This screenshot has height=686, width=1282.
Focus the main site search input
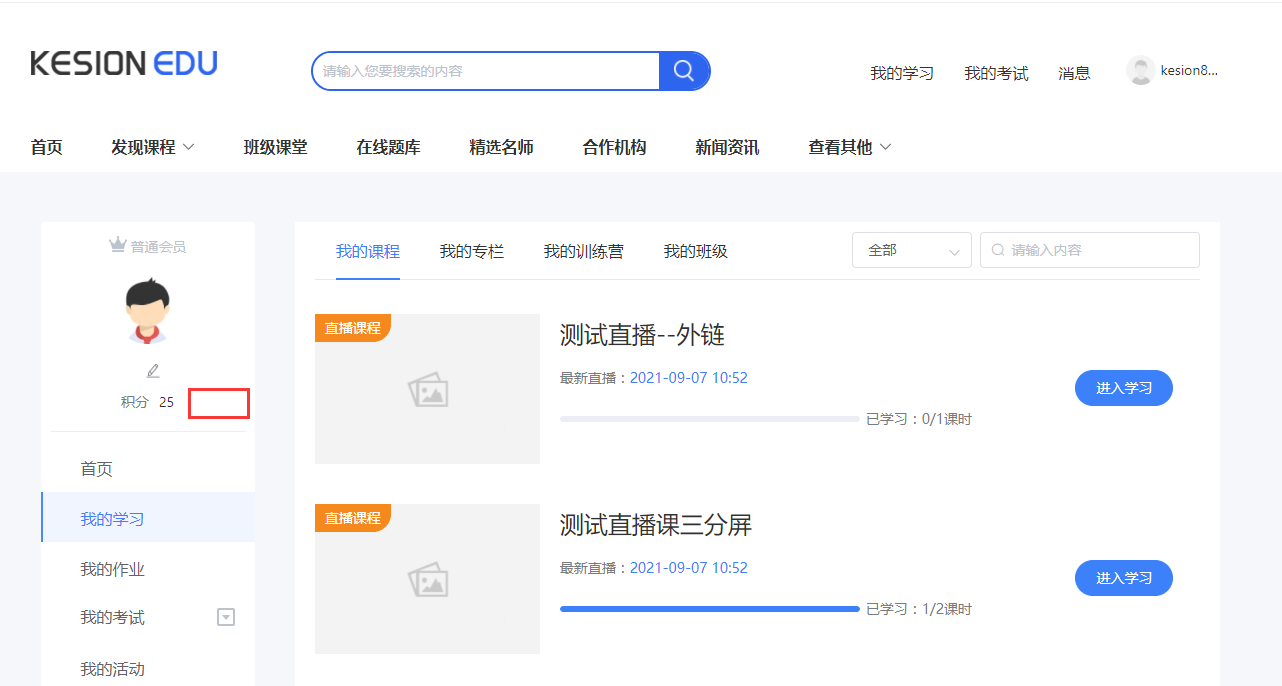pos(486,71)
